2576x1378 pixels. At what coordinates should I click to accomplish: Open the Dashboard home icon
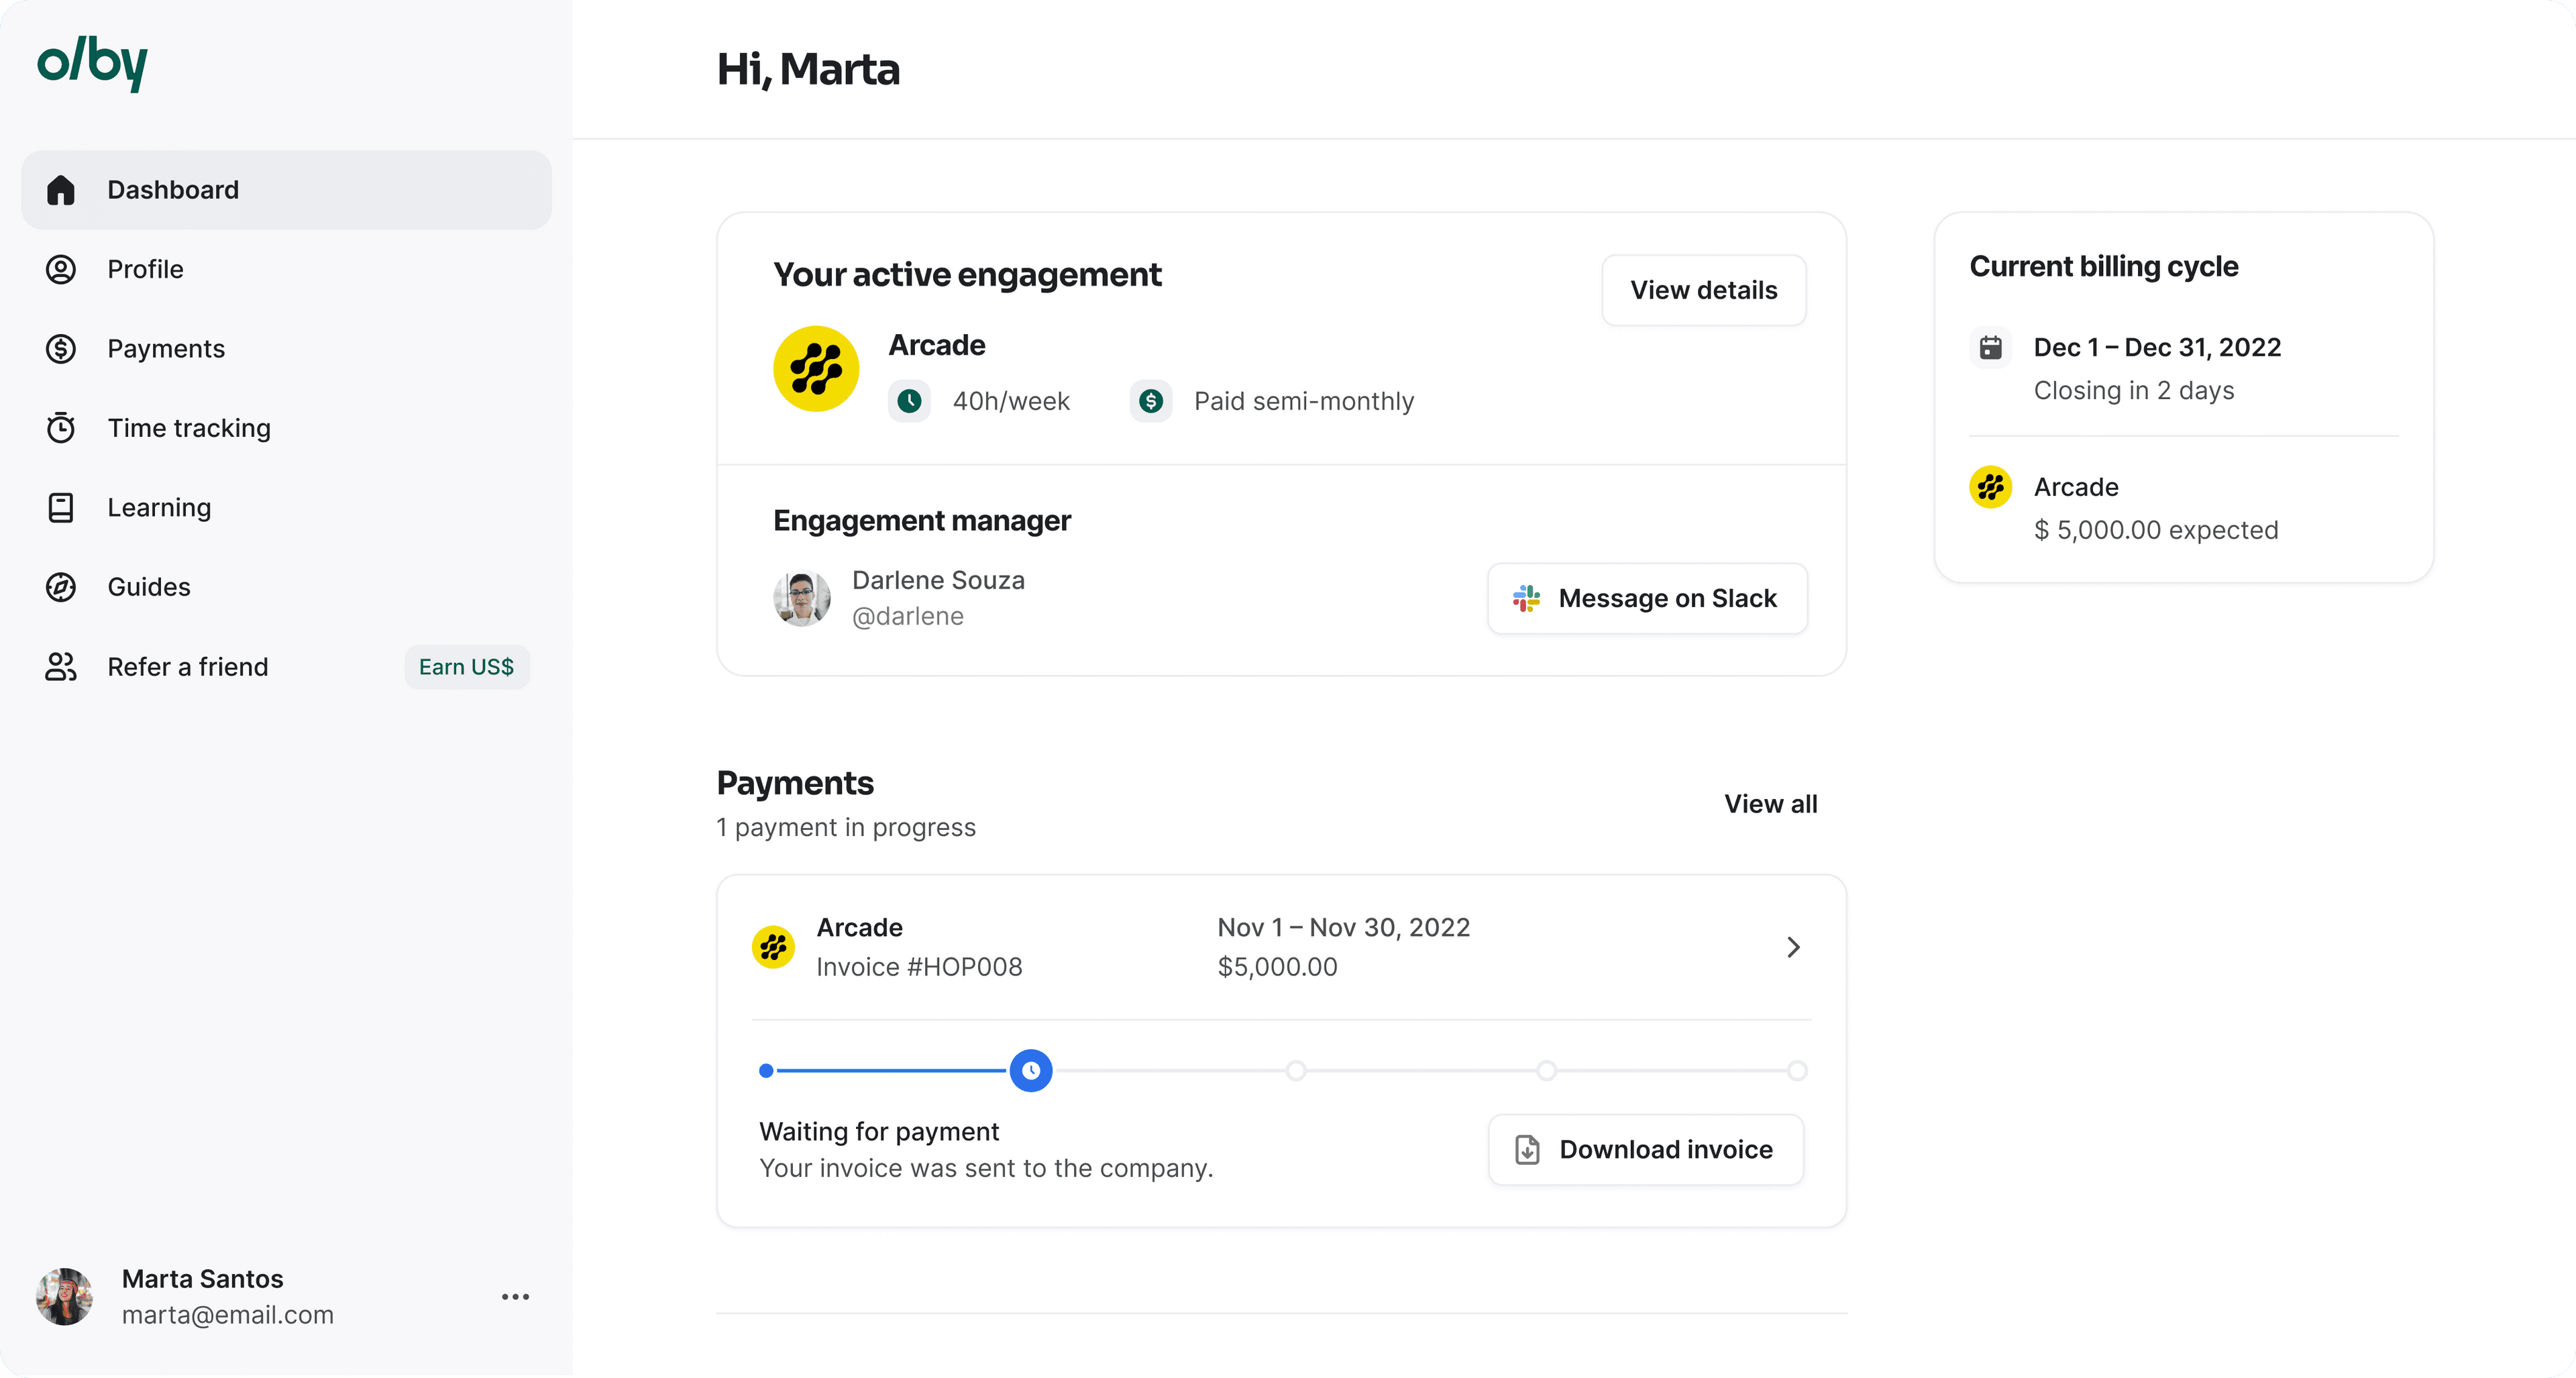coord(61,189)
